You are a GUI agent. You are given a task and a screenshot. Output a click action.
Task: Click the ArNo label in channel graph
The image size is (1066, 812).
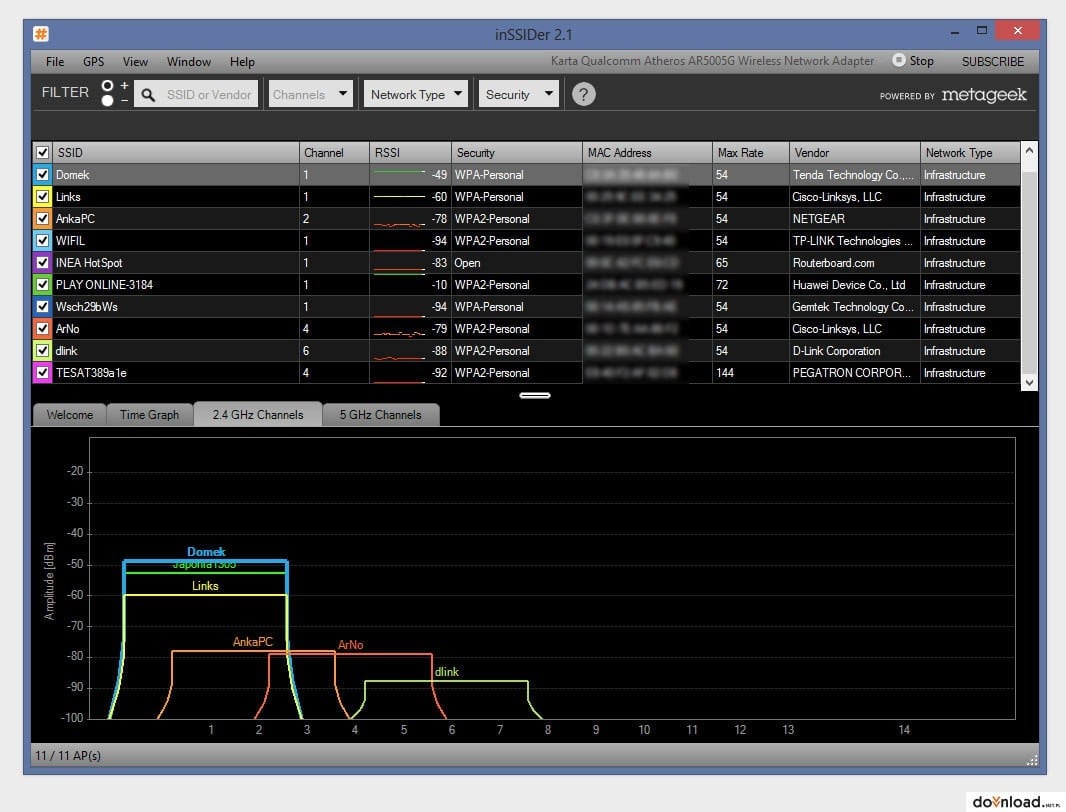(x=351, y=645)
